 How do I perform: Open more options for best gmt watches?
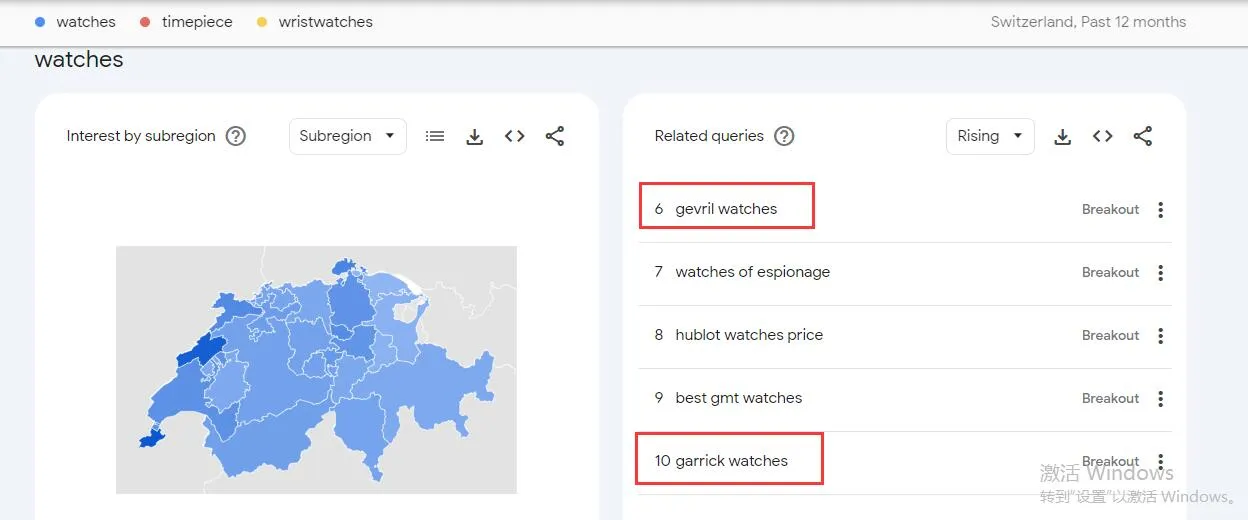tap(1161, 399)
